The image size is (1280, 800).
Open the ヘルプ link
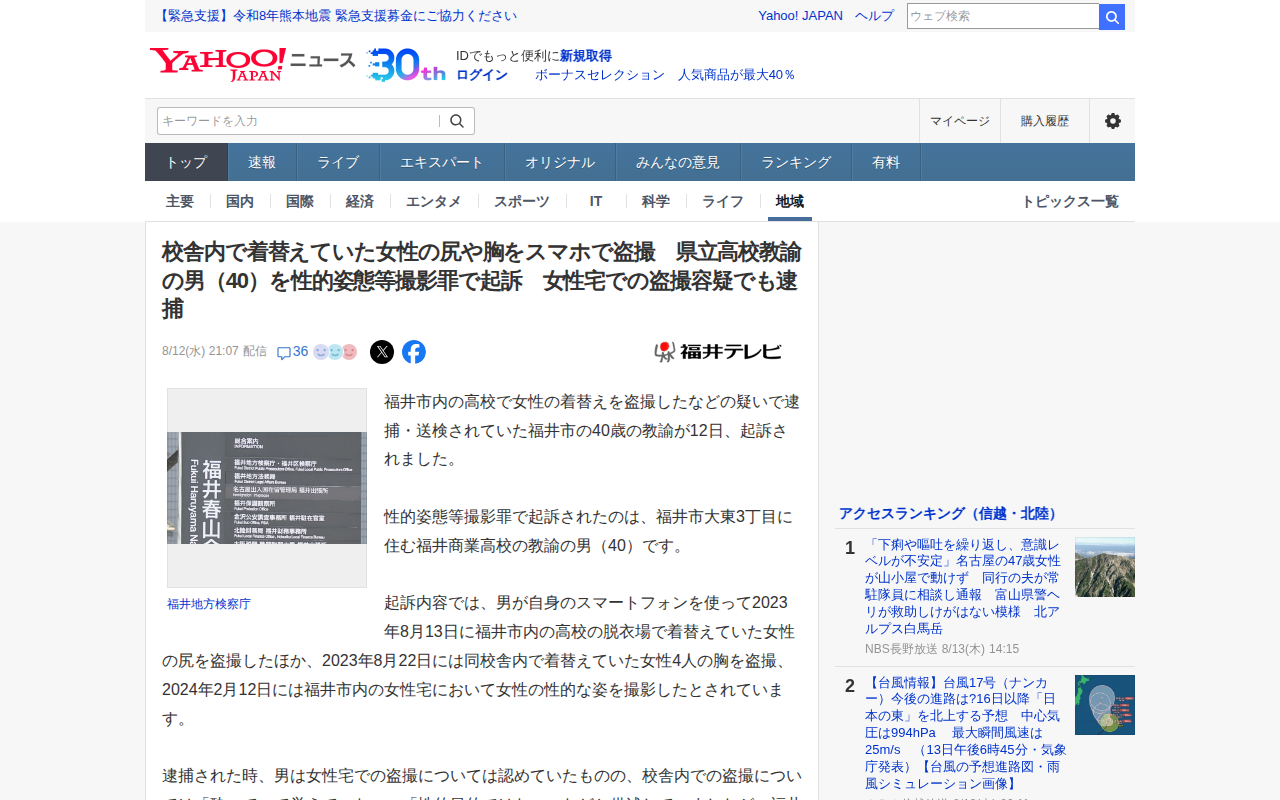pos(874,16)
